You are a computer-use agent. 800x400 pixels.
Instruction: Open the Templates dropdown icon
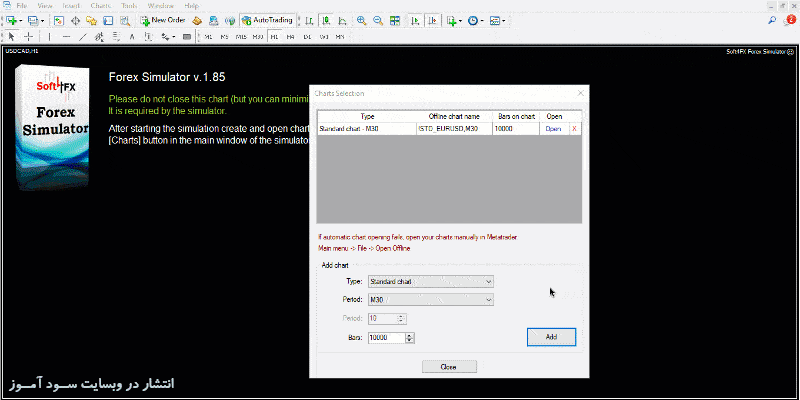[497, 20]
